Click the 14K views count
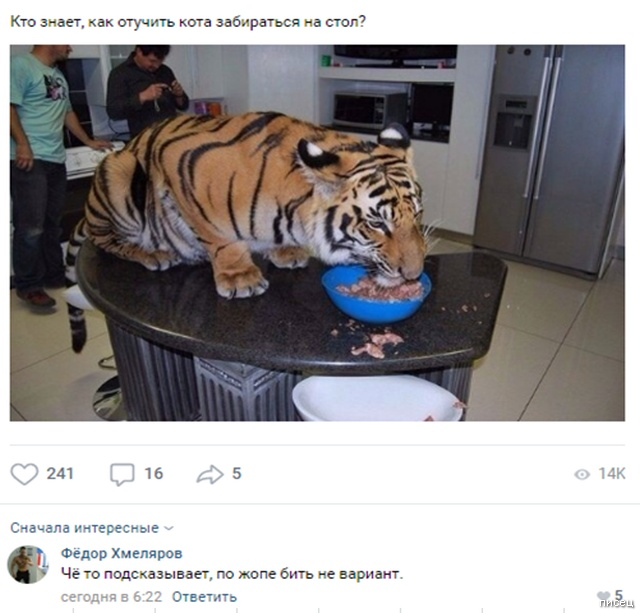Screen dimensions: 640x613 [x=611, y=474]
